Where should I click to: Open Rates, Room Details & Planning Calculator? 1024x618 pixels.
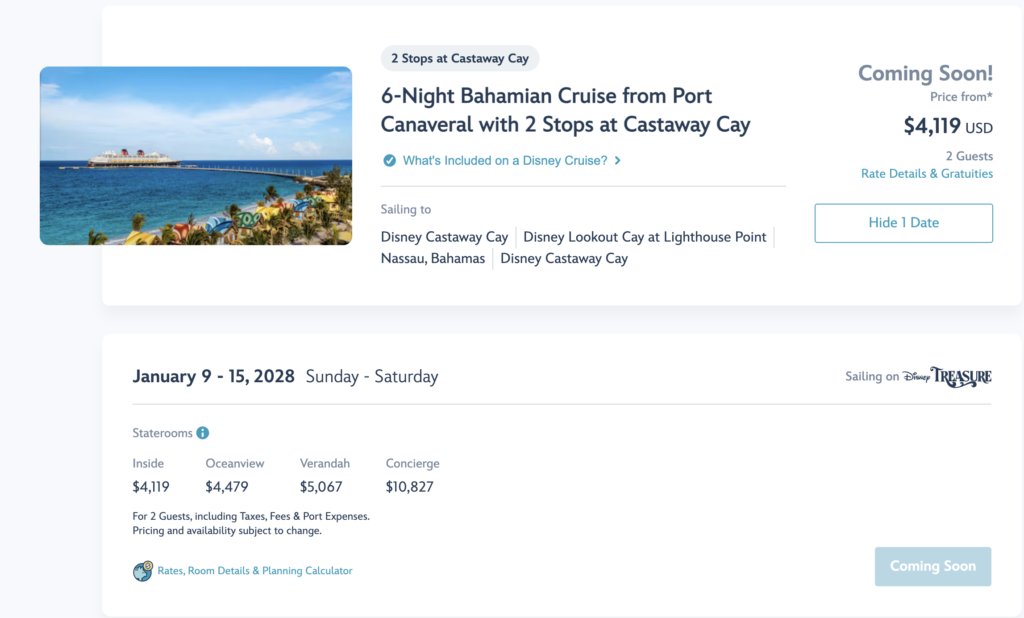coord(255,571)
